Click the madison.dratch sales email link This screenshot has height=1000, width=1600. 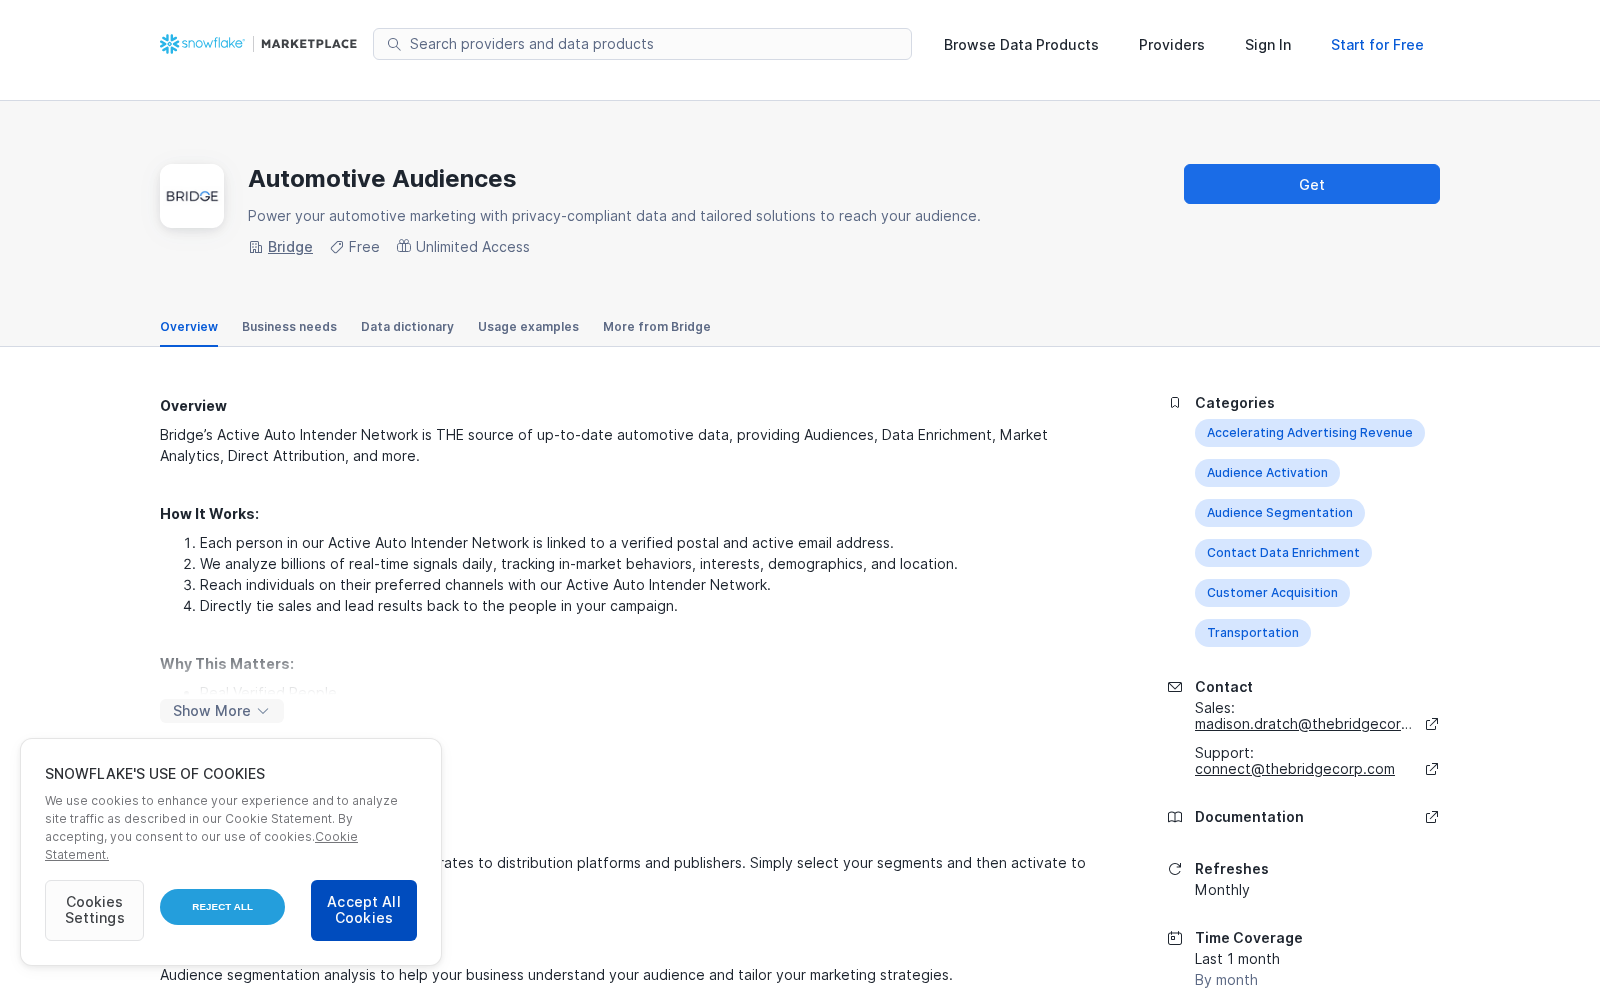coord(1304,724)
